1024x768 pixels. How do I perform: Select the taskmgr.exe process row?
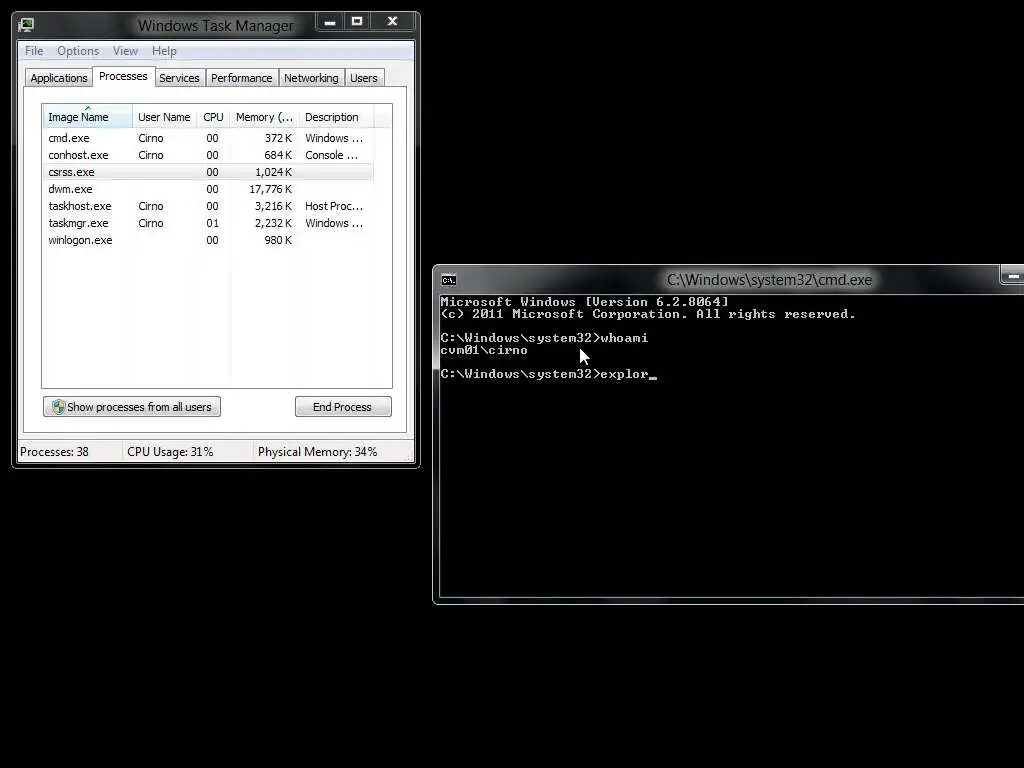(208, 223)
